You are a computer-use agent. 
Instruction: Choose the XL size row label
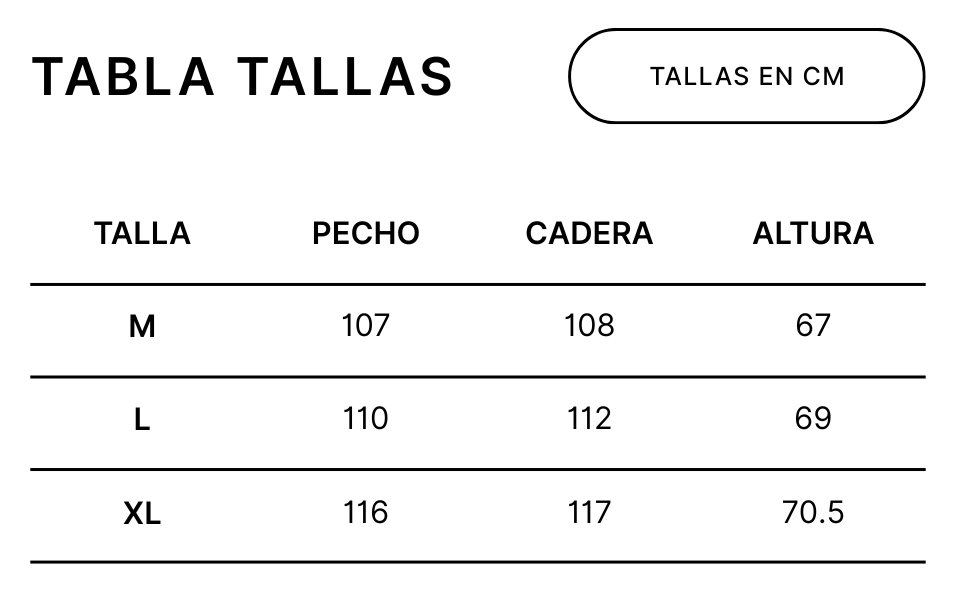point(142,514)
